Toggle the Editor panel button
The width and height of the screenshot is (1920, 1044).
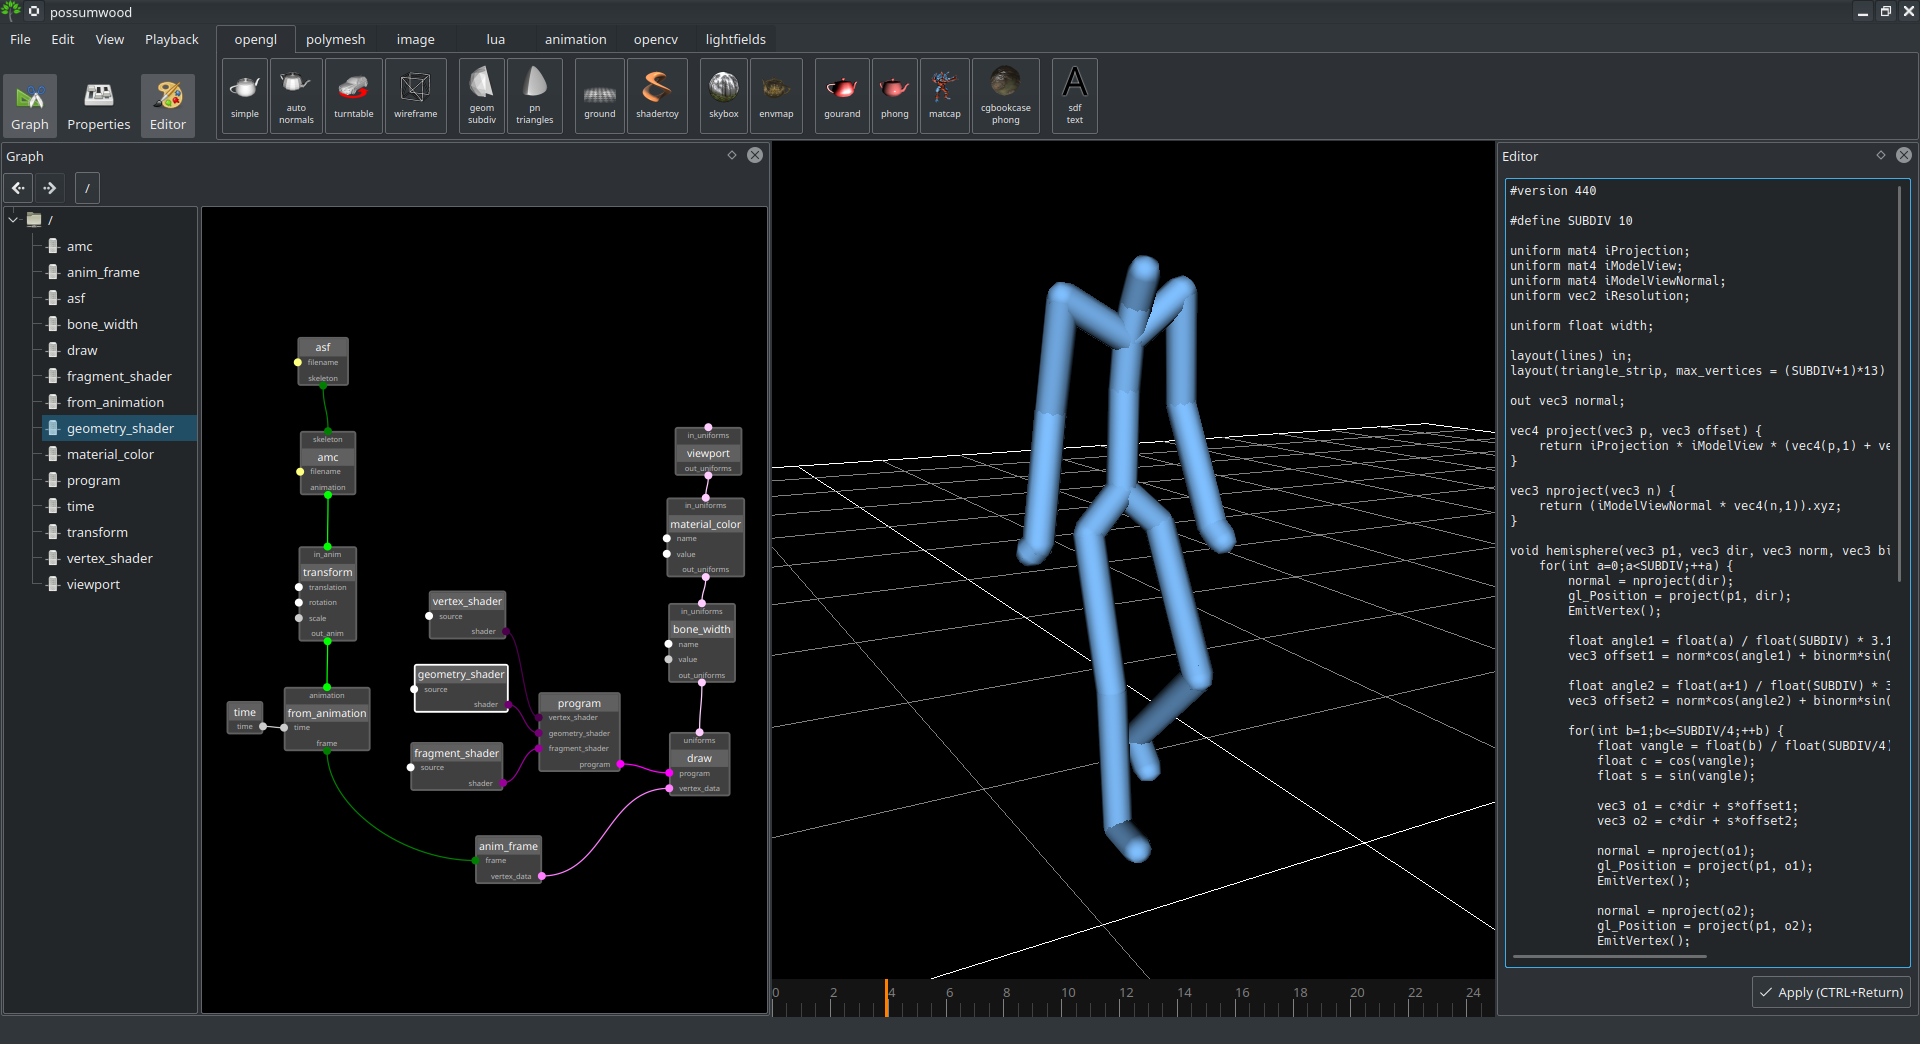168,105
